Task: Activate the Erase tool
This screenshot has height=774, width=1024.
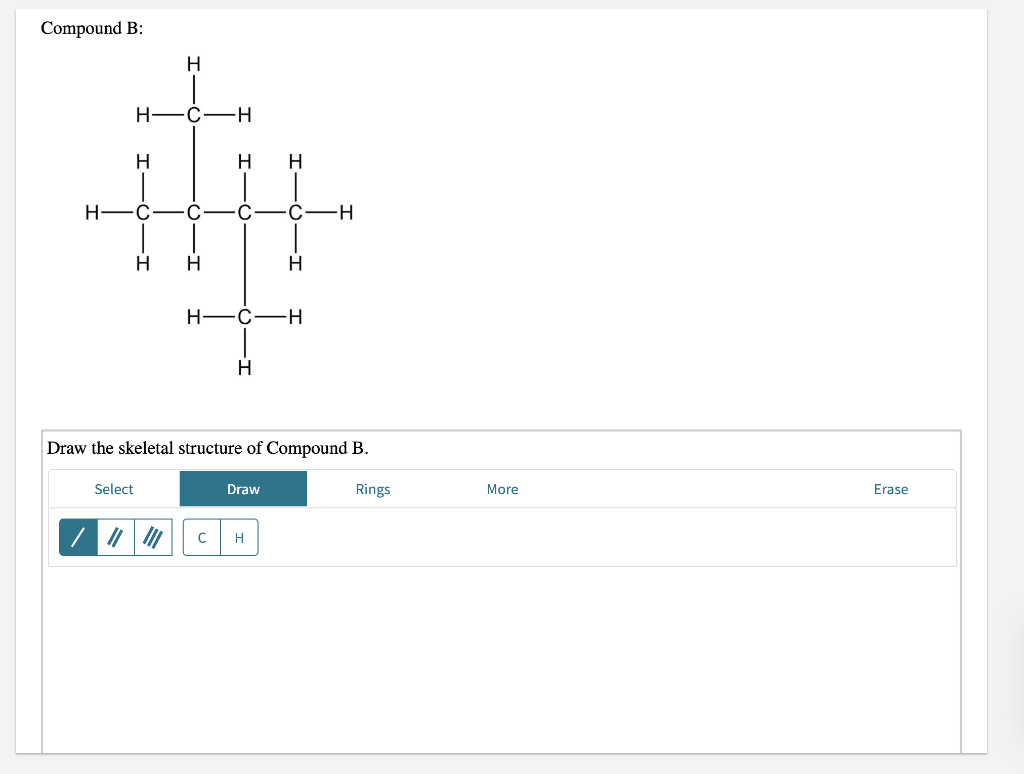Action: tap(890, 489)
